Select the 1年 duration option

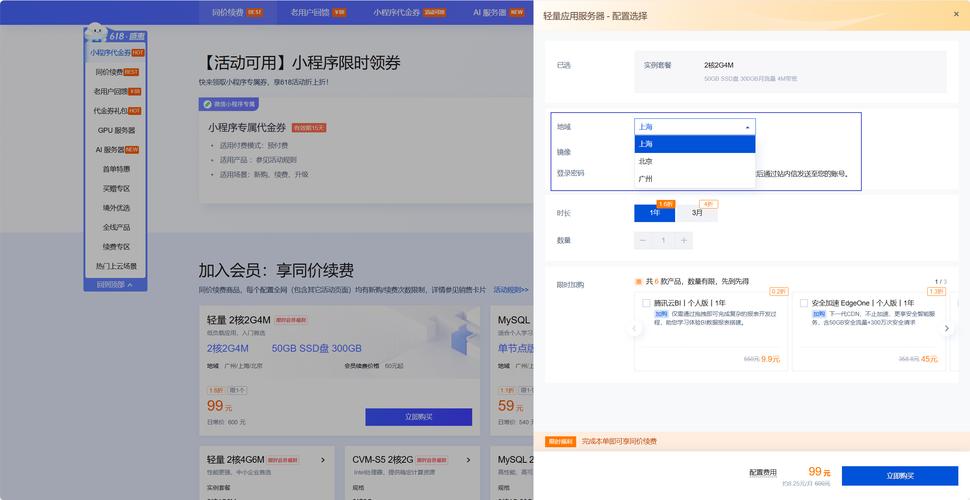pos(655,212)
